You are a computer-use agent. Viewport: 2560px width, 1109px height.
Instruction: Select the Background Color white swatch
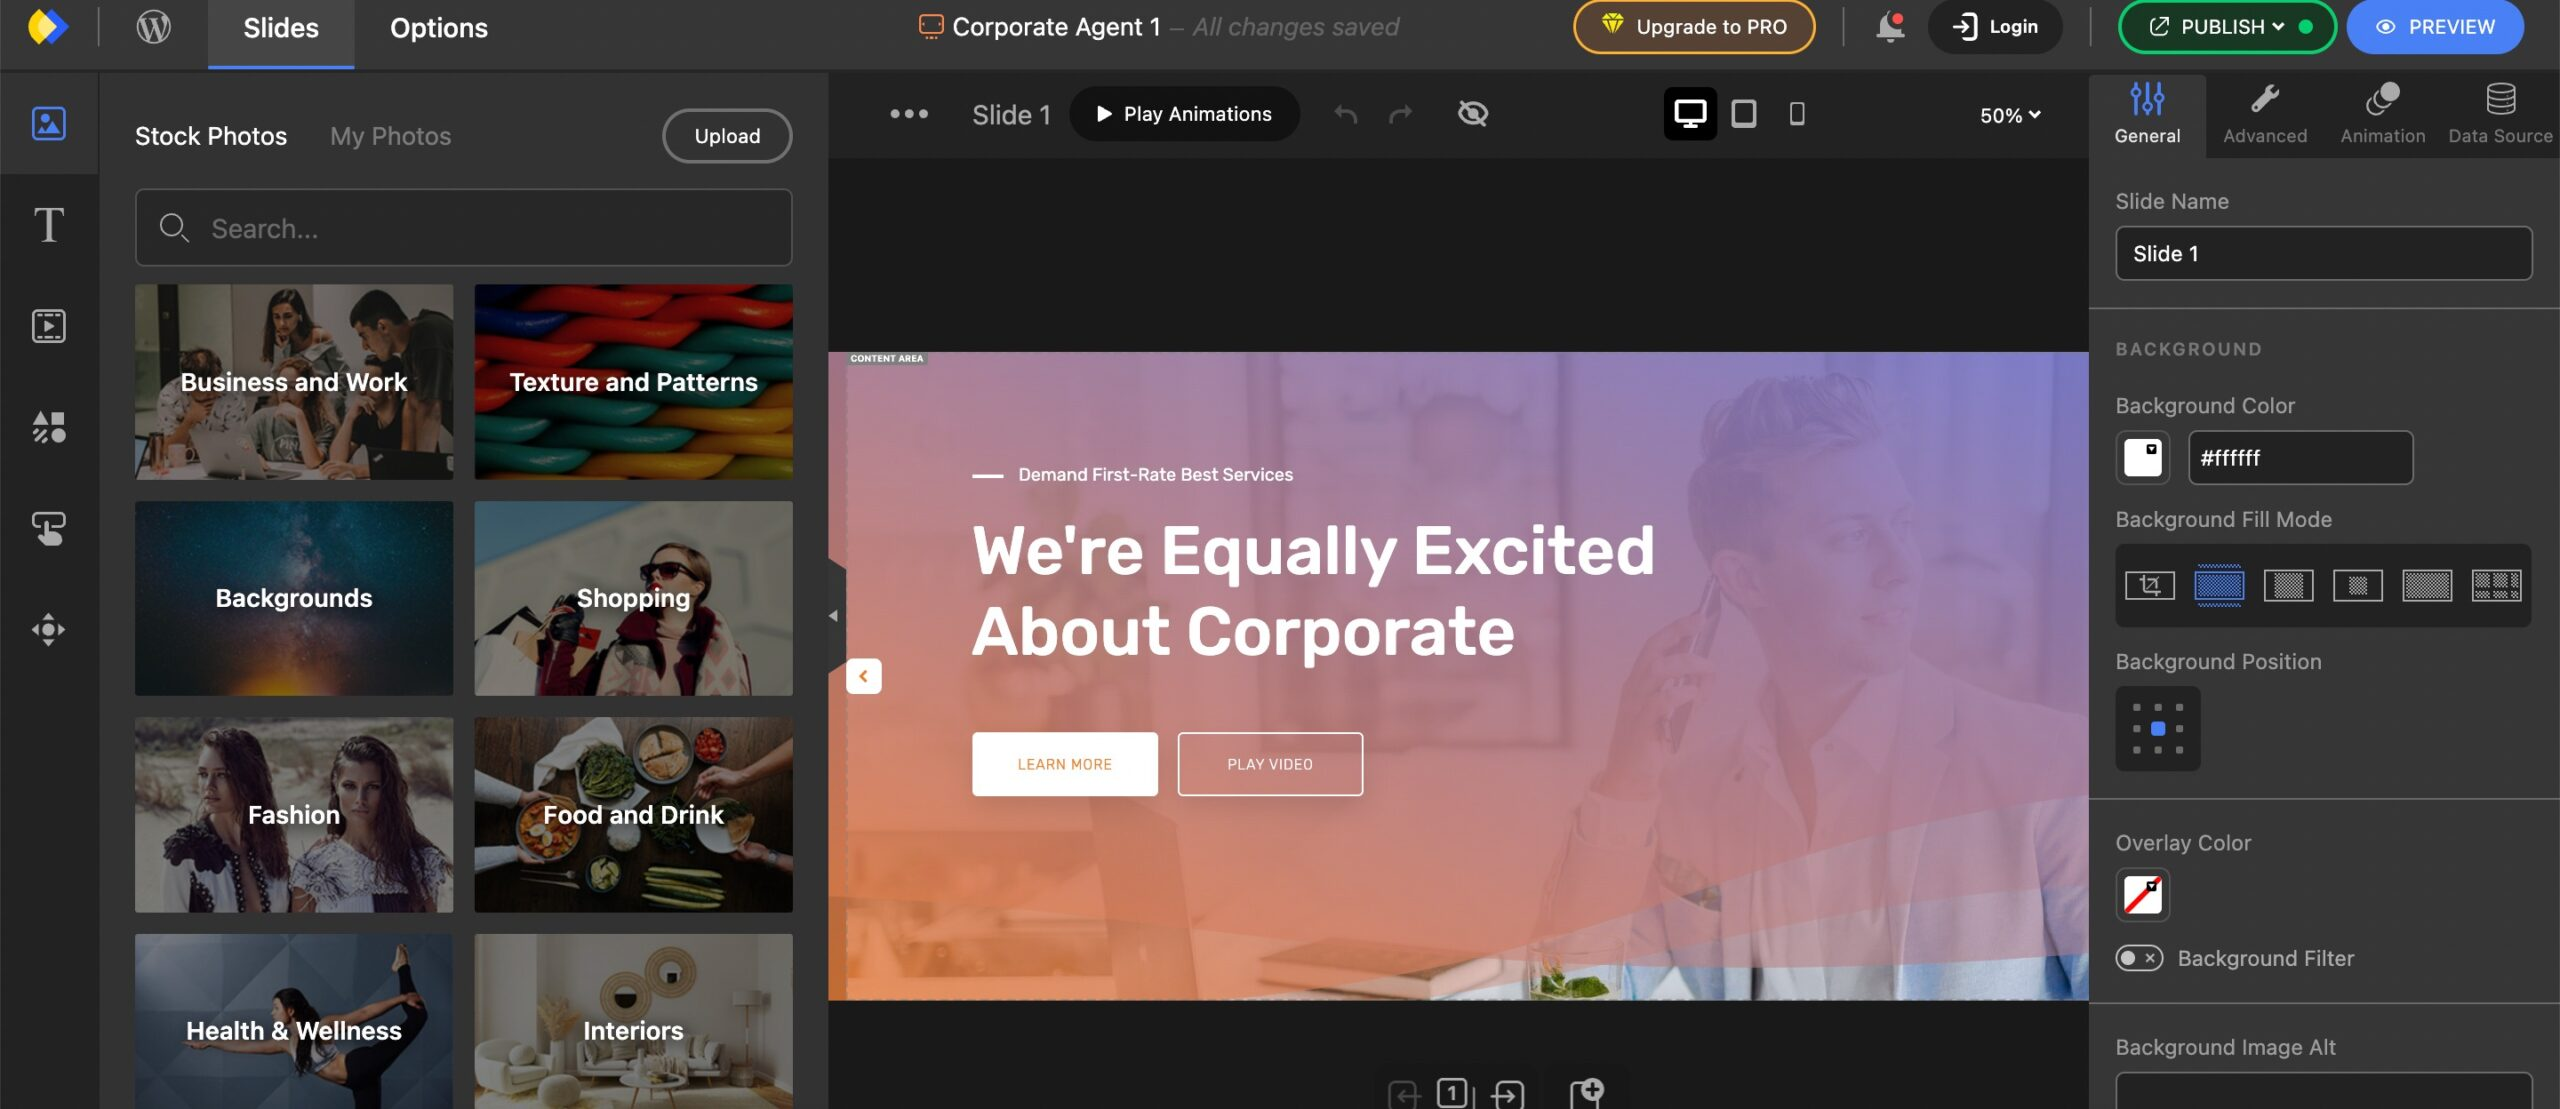click(2144, 456)
